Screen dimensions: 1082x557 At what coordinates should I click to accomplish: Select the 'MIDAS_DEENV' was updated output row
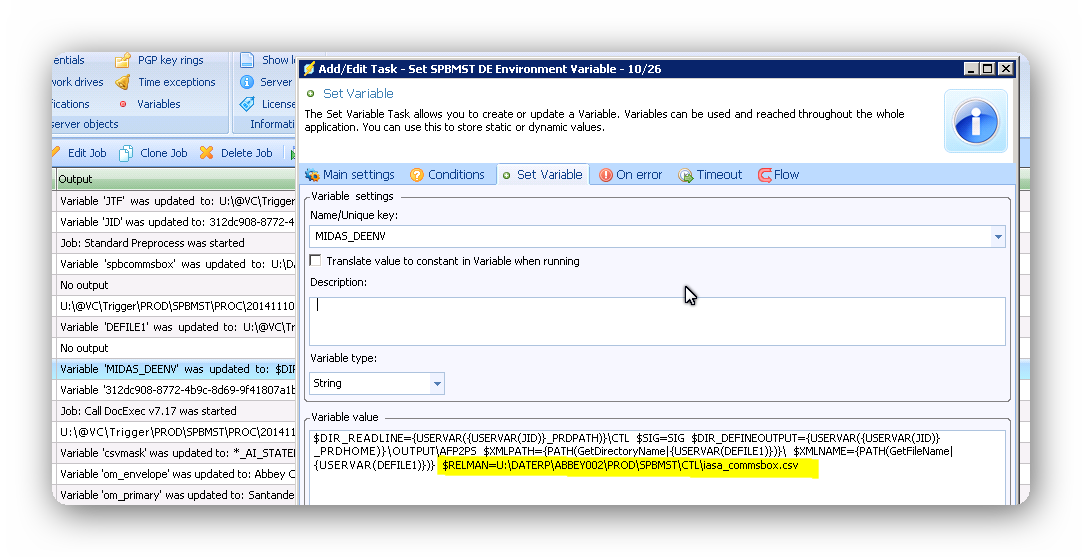[175, 369]
